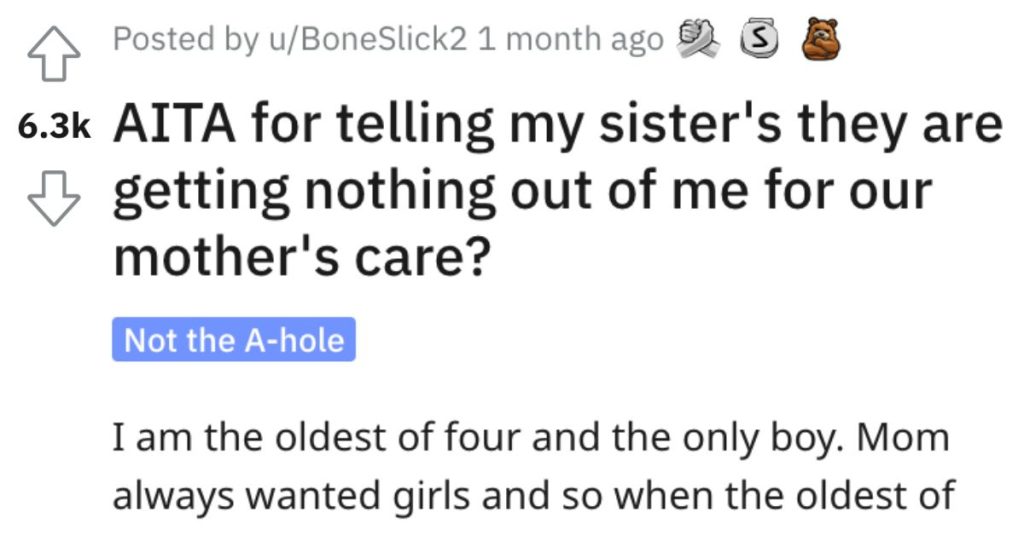Click the word "AITA" in the title
1024x535 pixels.
pos(174,125)
